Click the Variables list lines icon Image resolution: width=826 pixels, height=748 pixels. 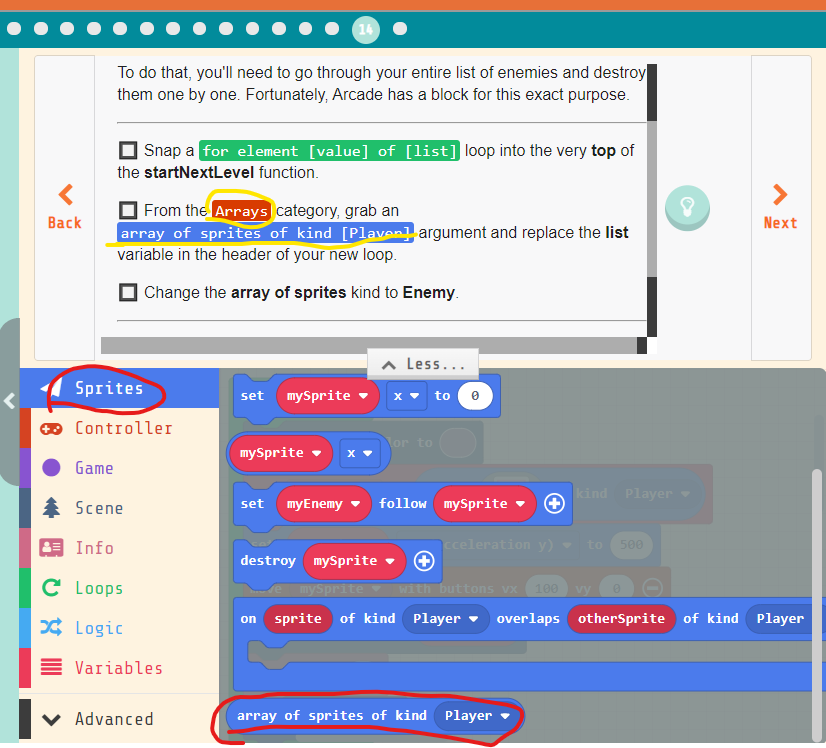(51, 667)
